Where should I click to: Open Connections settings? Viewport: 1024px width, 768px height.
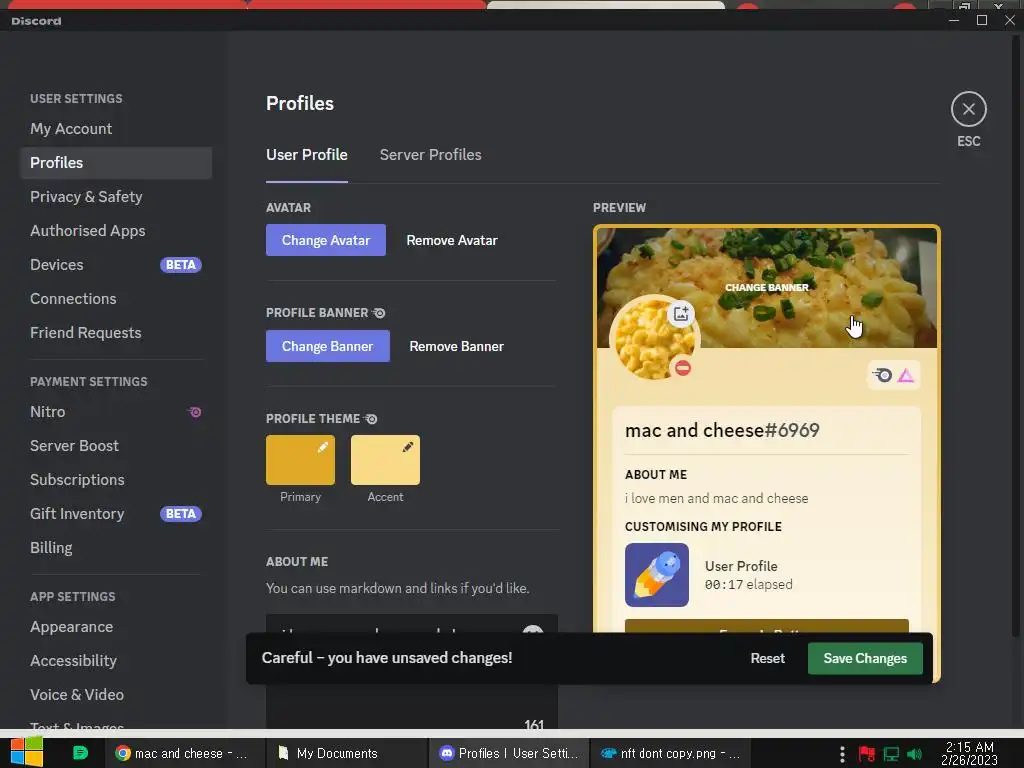(116, 298)
